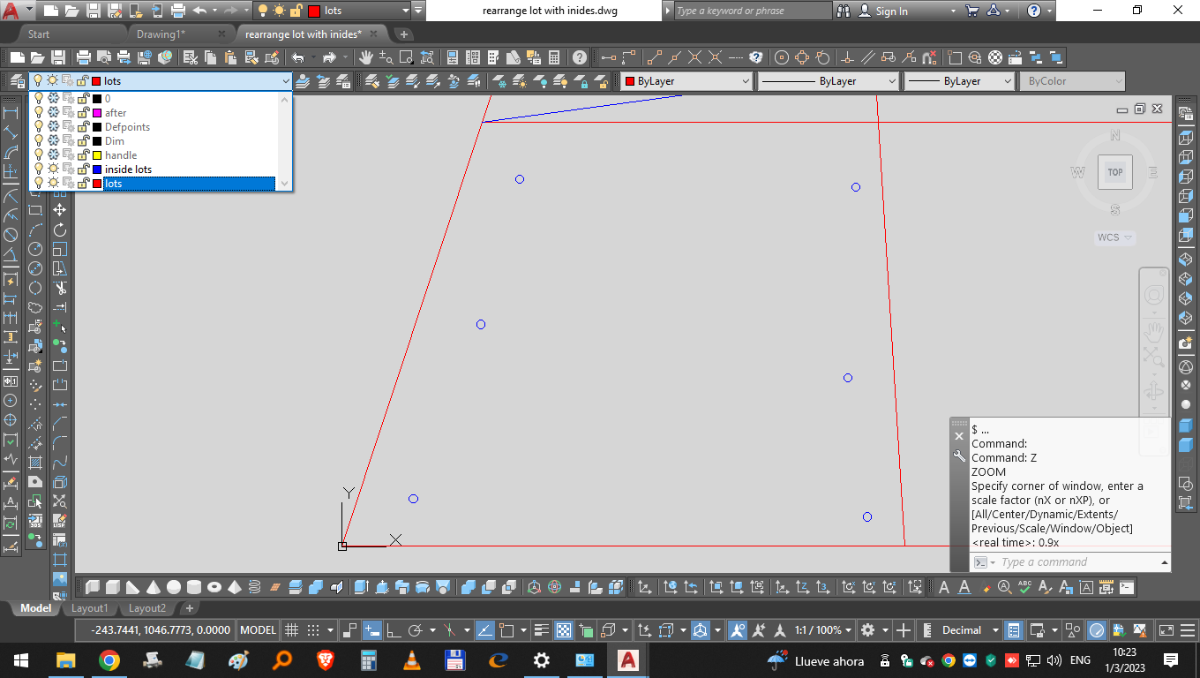
Task: Thaw the 'Dim' layer freeze icon
Action: 53,141
